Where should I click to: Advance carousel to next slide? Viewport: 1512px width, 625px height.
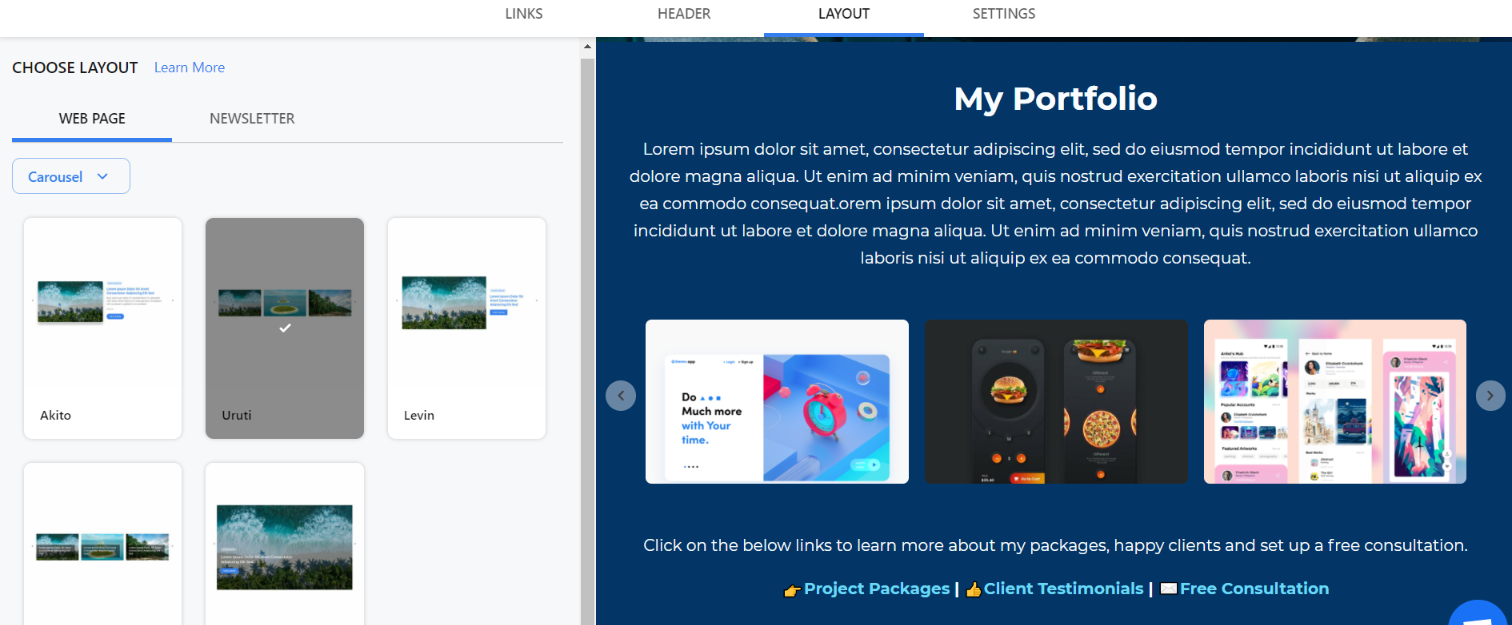pyautogui.click(x=1490, y=396)
